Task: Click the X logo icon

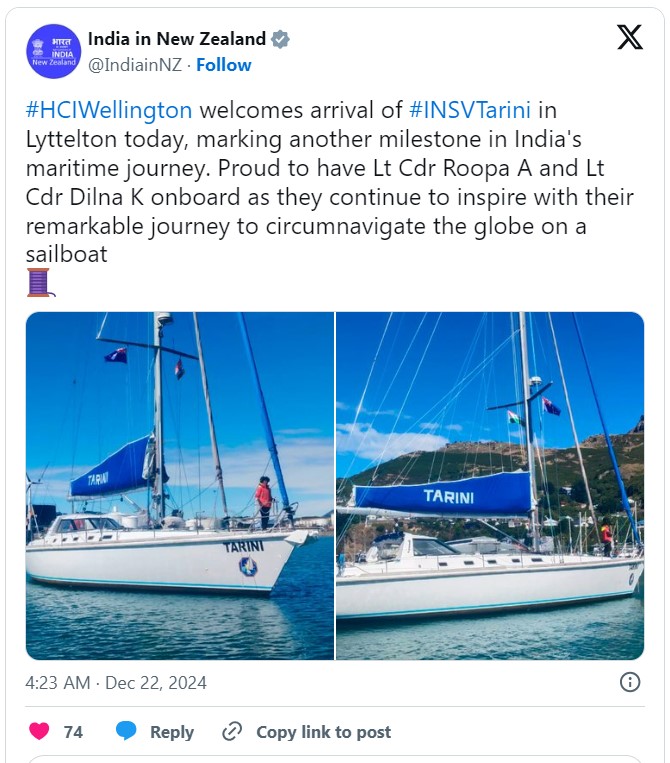Action: point(629,38)
